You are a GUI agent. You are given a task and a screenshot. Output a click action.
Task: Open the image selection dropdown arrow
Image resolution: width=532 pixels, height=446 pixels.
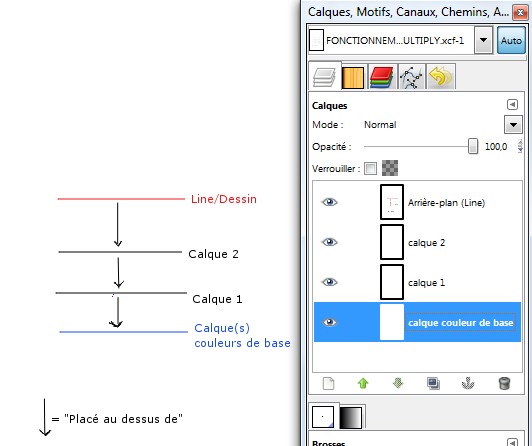[x=483, y=40]
